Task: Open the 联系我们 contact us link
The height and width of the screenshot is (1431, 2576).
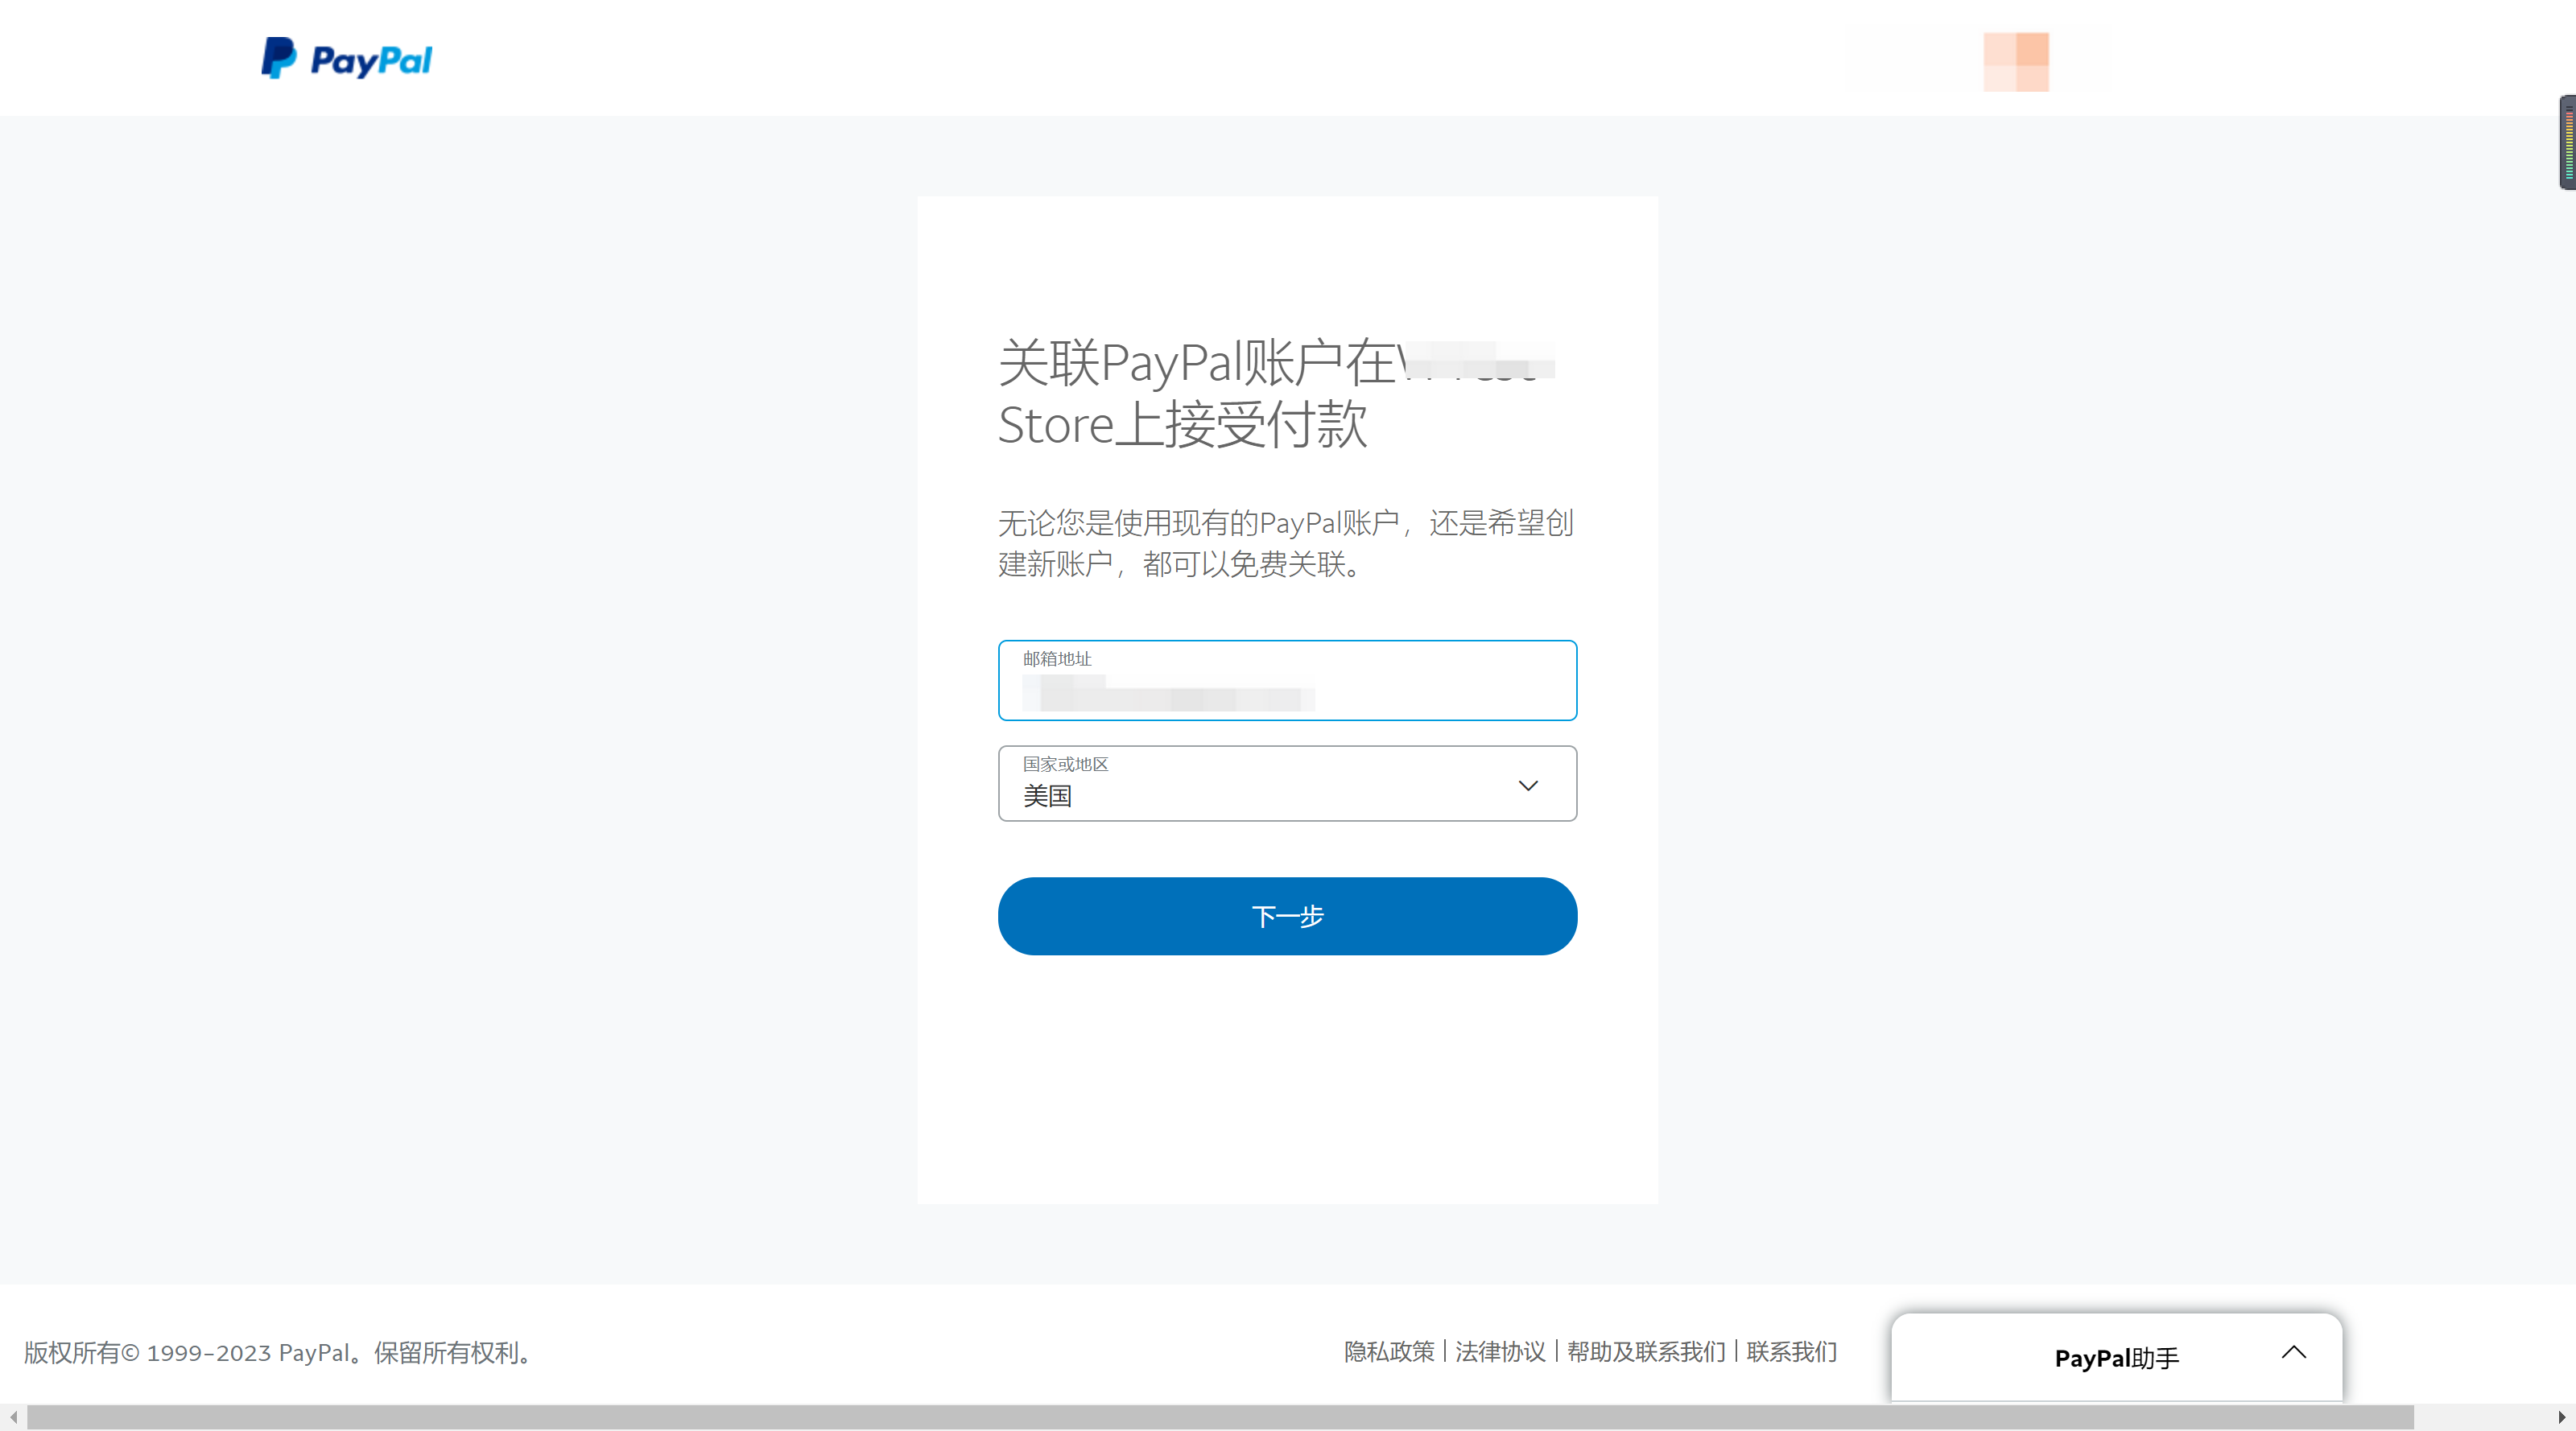Action: pos(1791,1351)
